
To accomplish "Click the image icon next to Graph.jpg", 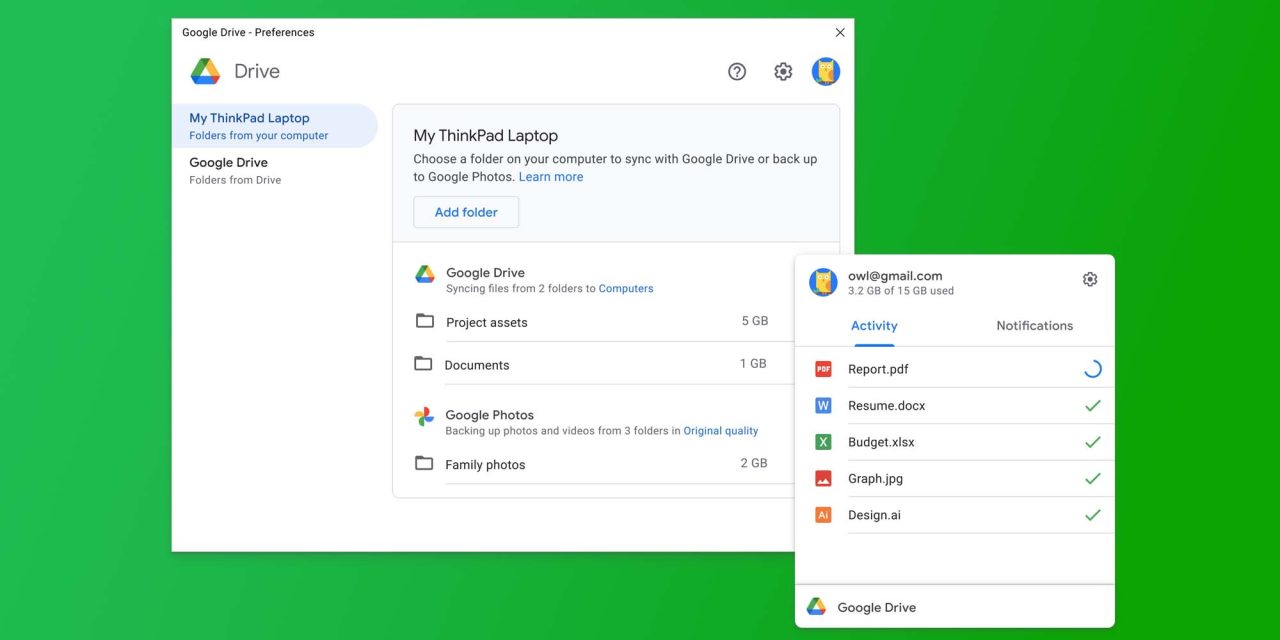I will 822,478.
